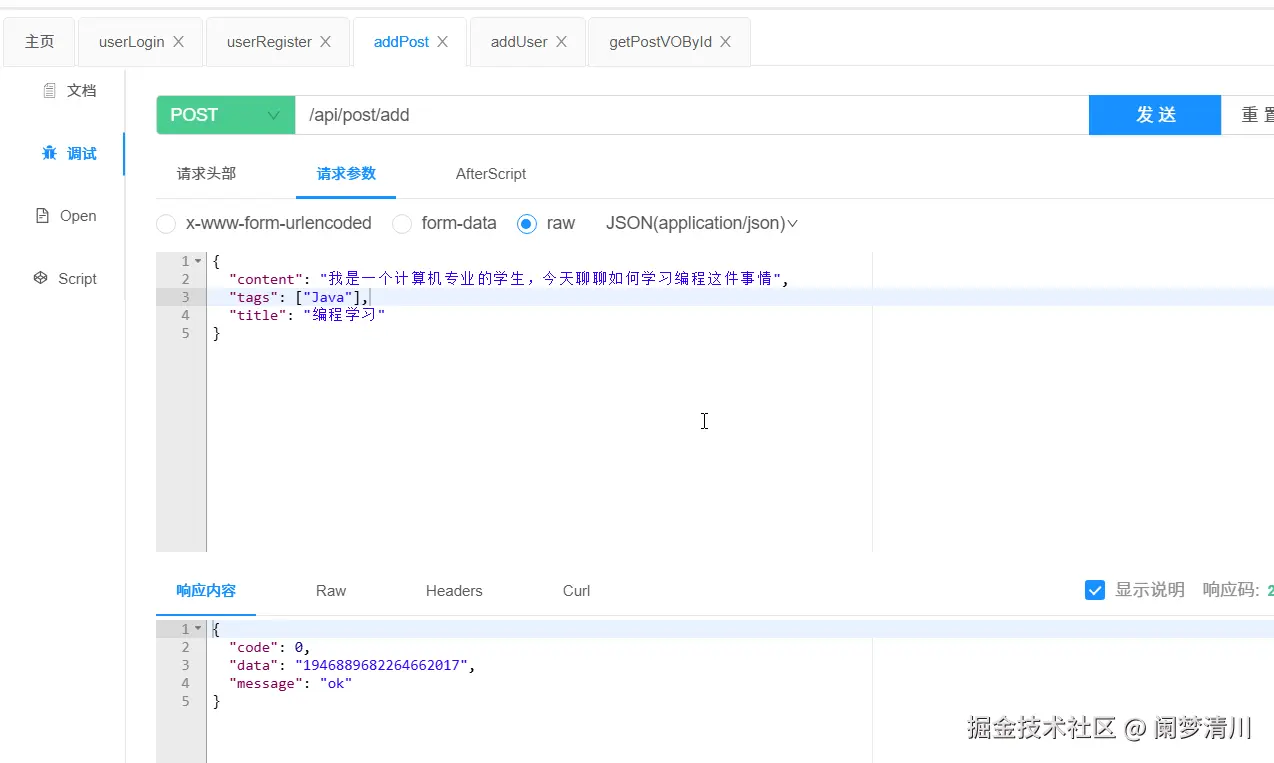Image resolution: width=1274 pixels, height=763 pixels.
Task: Switch to the 主页 tab
Action: [40, 42]
